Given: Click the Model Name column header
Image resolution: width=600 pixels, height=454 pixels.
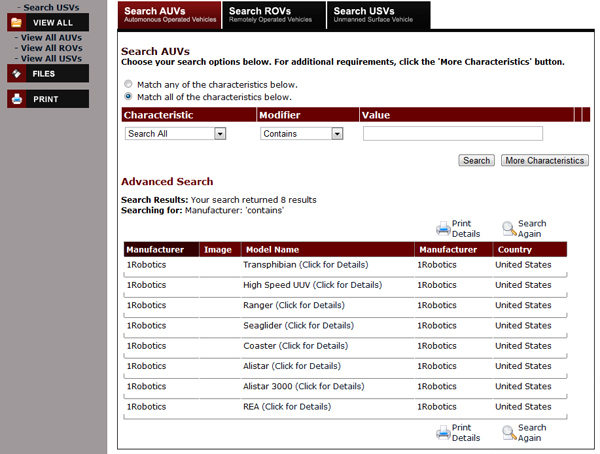Looking at the screenshot, I should 328,249.
